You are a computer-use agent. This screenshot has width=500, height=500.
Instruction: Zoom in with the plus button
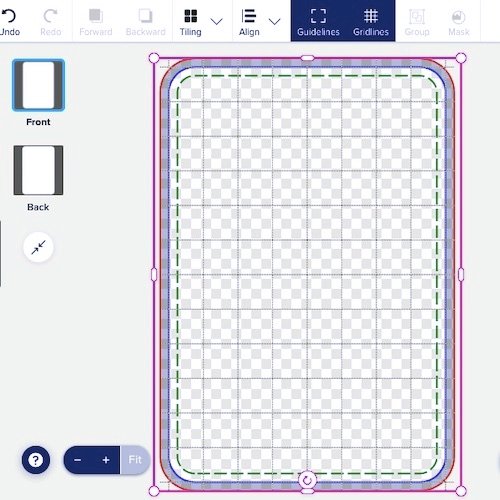(x=106, y=460)
